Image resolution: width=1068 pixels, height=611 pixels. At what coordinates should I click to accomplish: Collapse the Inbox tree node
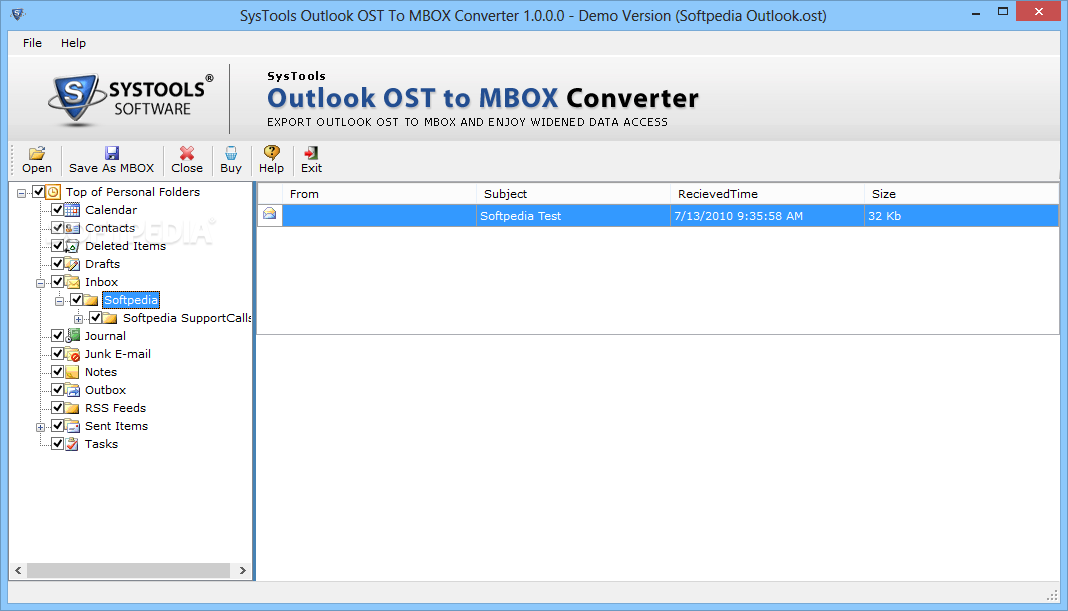point(41,283)
